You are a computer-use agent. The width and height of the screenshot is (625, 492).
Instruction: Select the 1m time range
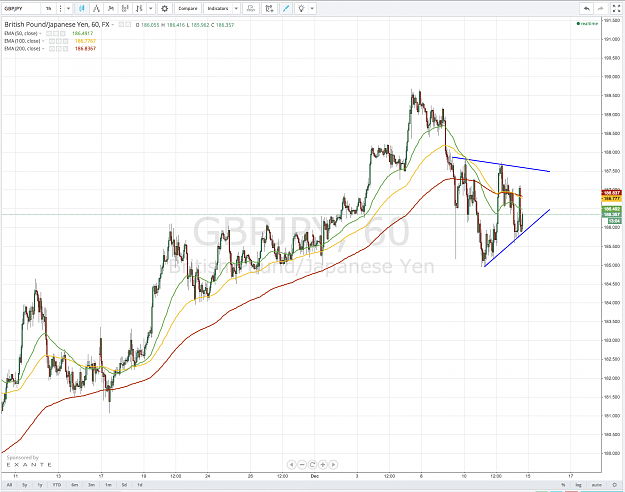(108, 485)
